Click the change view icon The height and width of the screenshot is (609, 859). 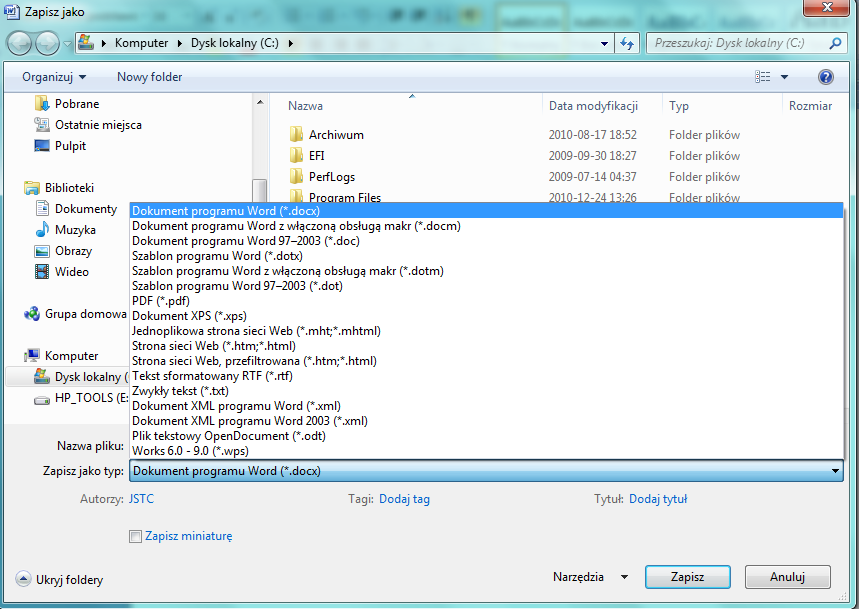click(763, 77)
